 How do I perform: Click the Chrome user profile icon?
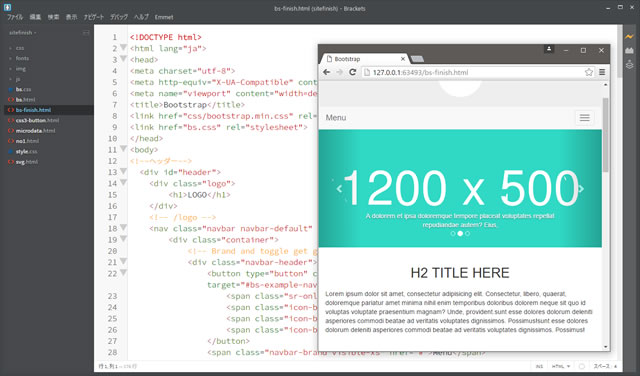pyautogui.click(x=549, y=49)
